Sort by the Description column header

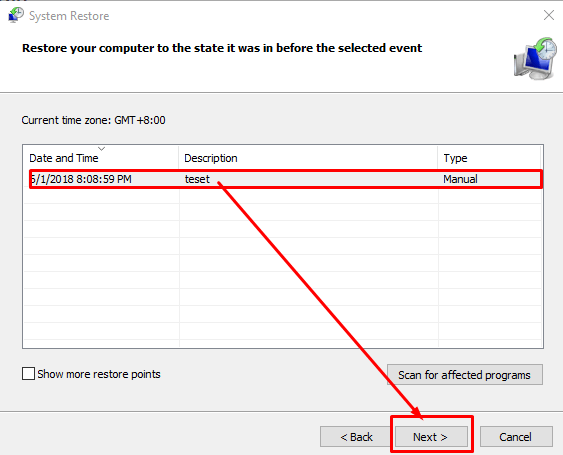308,158
